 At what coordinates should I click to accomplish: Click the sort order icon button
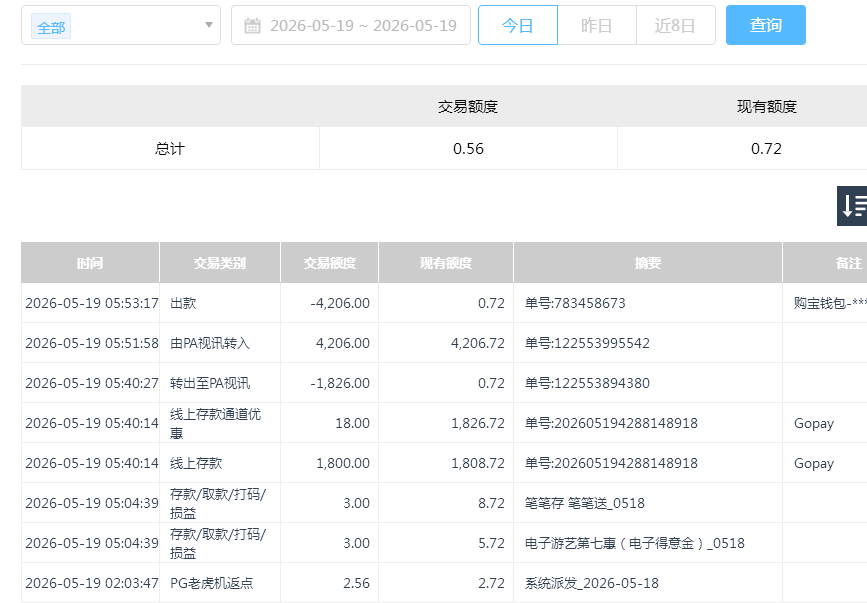point(852,206)
